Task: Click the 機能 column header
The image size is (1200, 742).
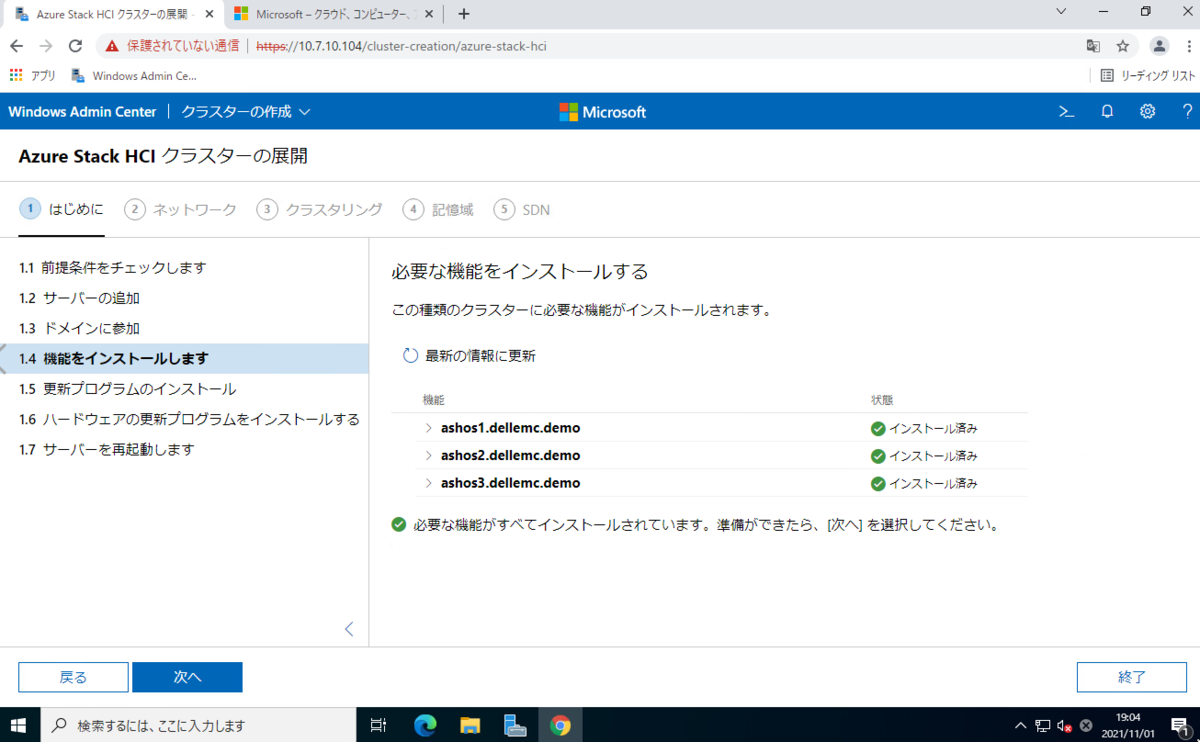Action: point(434,400)
